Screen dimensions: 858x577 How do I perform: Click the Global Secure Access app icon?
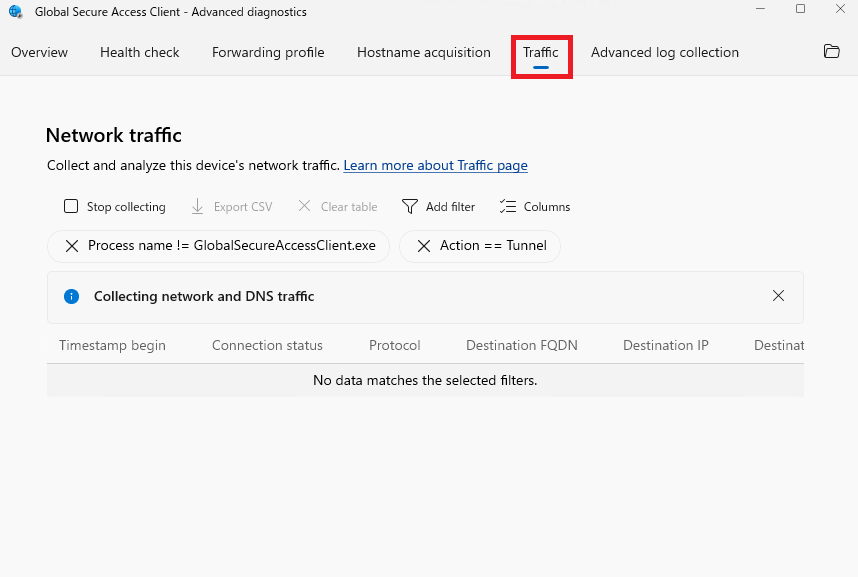(16, 12)
